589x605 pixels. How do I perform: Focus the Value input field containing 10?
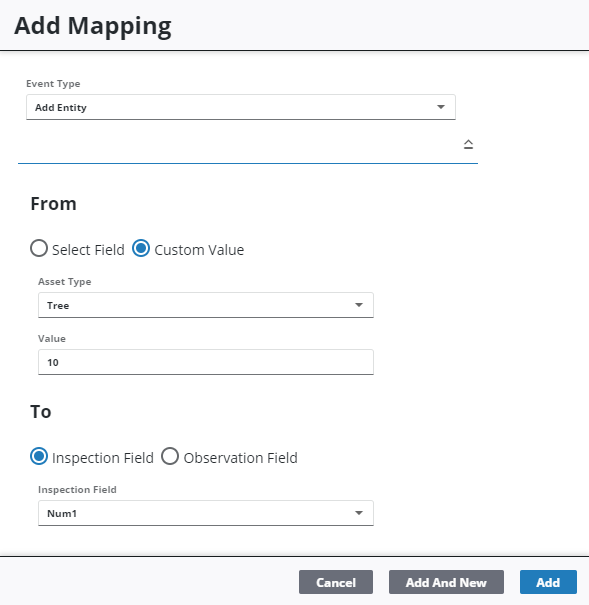[206, 362]
